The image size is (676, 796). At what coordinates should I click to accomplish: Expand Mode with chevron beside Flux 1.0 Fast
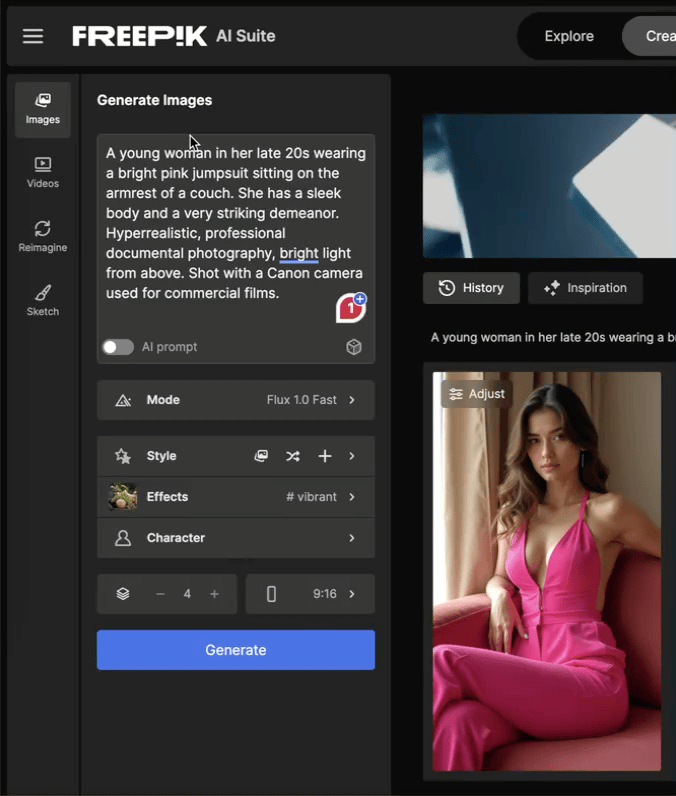click(352, 400)
